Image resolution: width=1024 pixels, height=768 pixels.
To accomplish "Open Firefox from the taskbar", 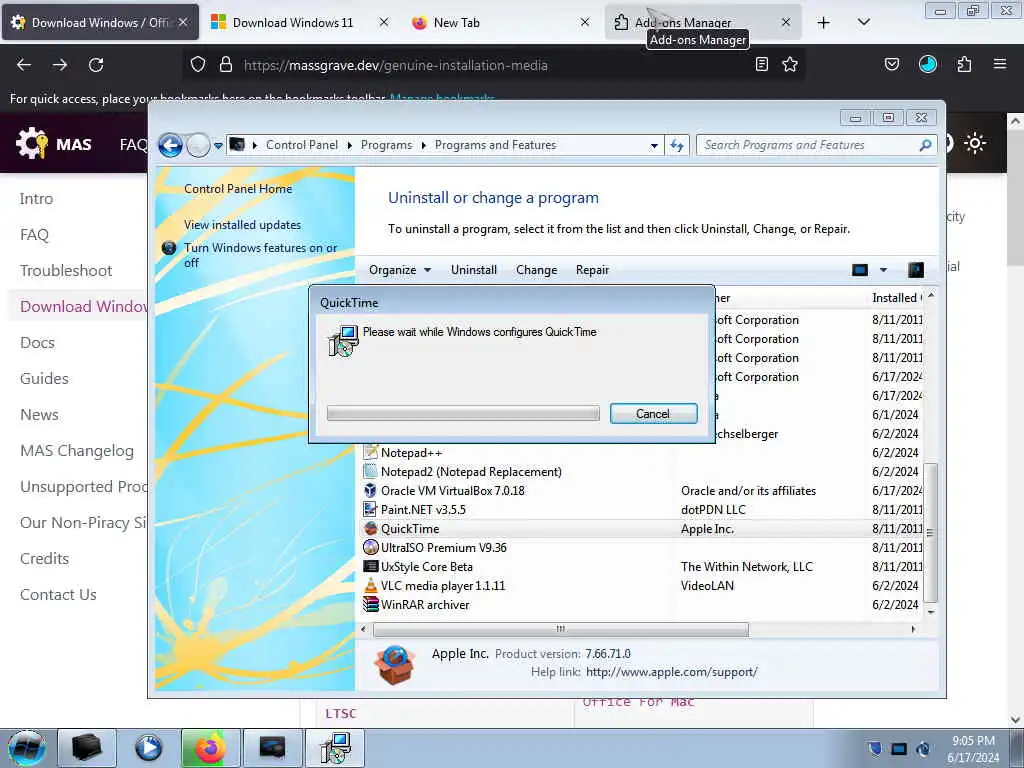I will (x=210, y=748).
